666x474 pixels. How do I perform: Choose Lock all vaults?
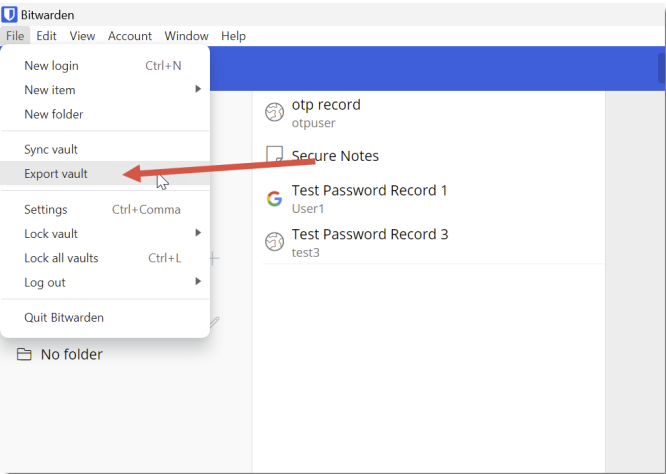pos(105,258)
